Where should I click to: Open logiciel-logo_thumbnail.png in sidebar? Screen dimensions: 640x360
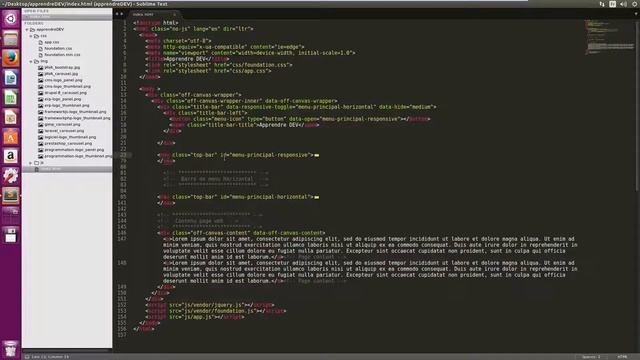70,137
